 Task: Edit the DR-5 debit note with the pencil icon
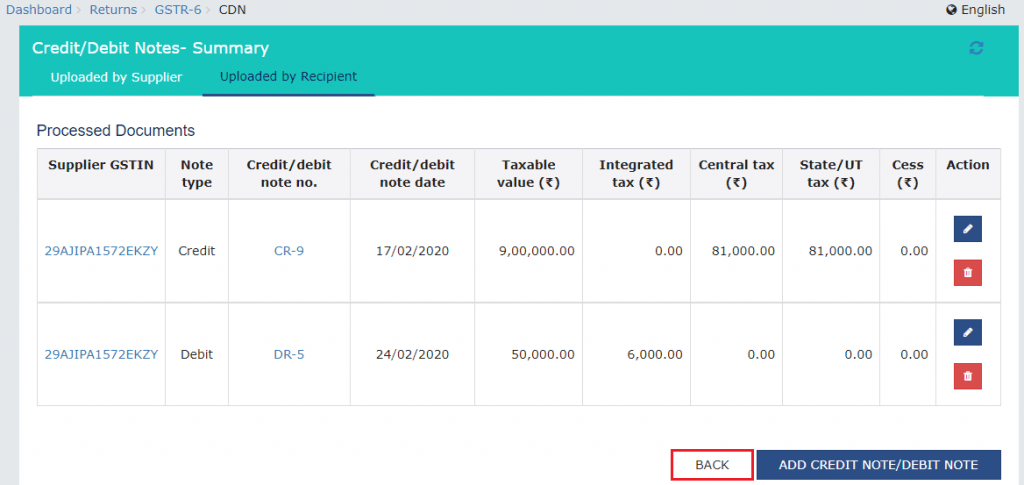tap(968, 332)
